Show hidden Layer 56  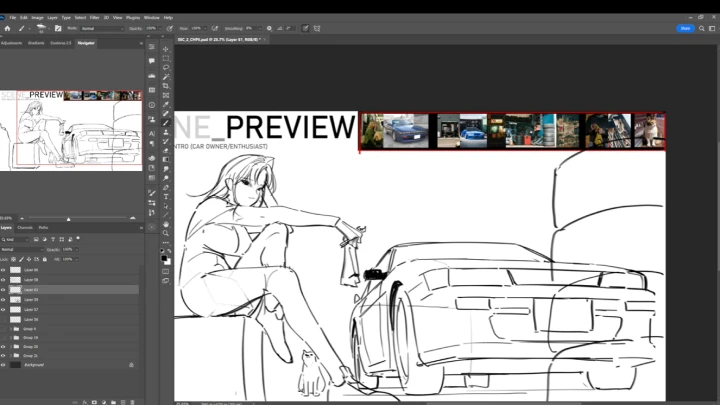click(x=3, y=319)
